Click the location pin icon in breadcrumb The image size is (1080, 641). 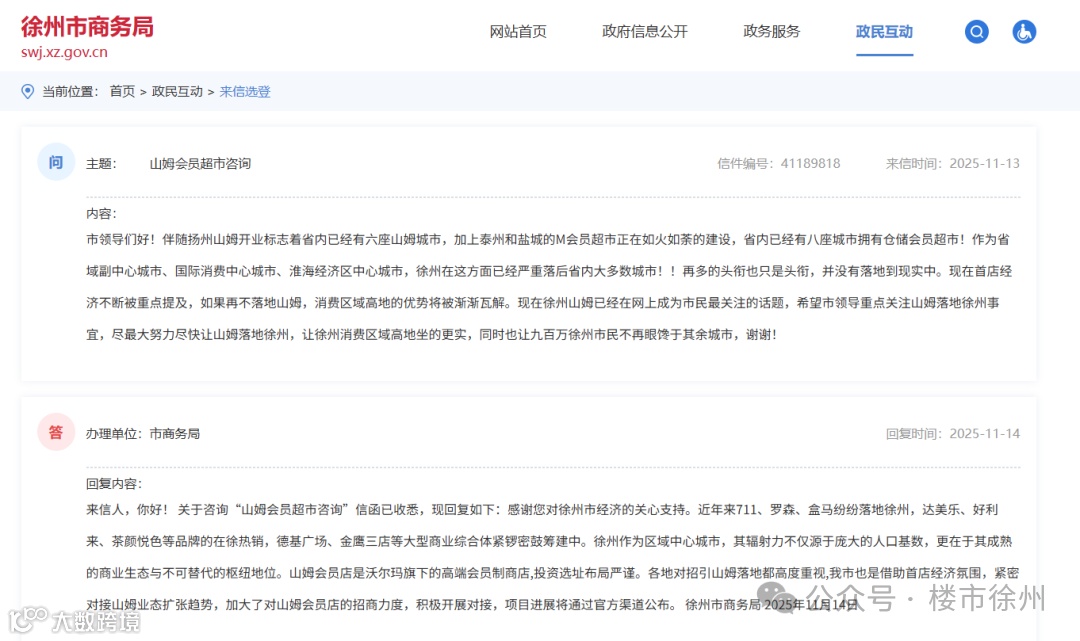click(28, 92)
